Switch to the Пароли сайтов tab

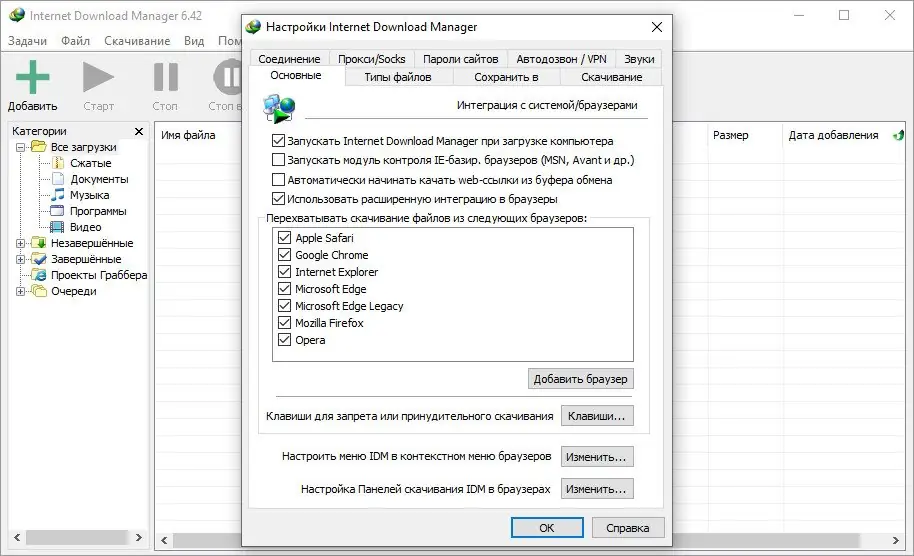[x=460, y=59]
